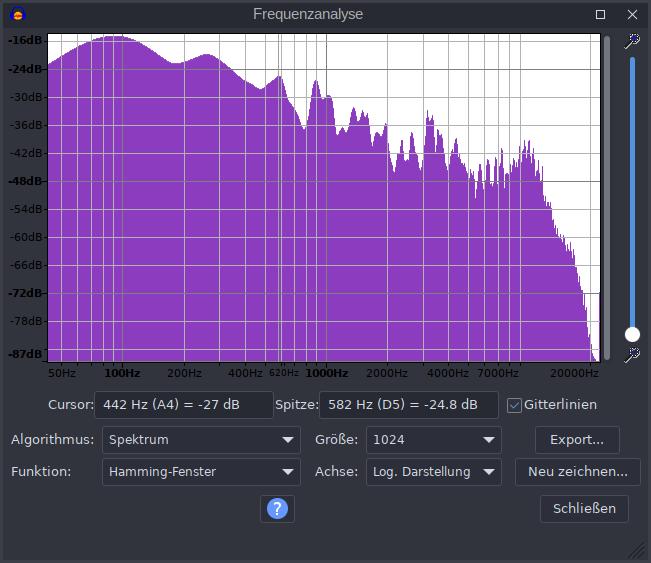Open the Größe 1024 dropdown
The image size is (651, 563).
click(x=434, y=440)
